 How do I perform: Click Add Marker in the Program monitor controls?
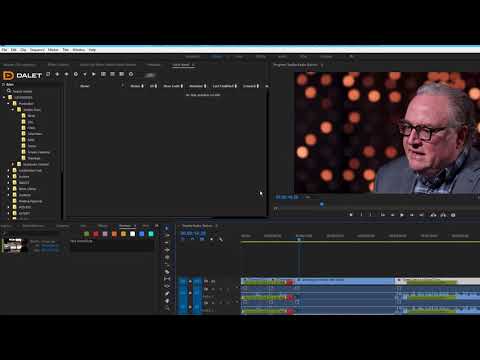pyautogui.click(x=351, y=215)
